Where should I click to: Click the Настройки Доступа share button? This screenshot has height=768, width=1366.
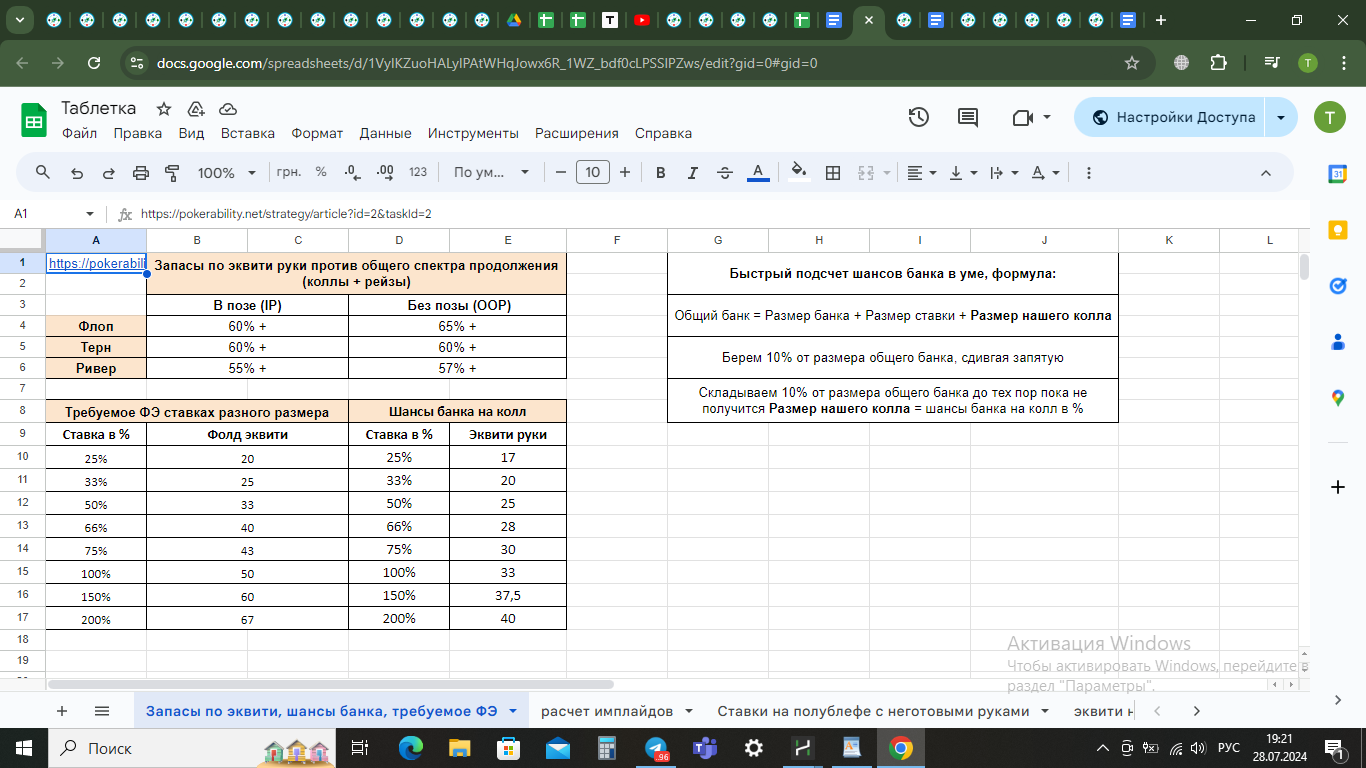point(1169,117)
